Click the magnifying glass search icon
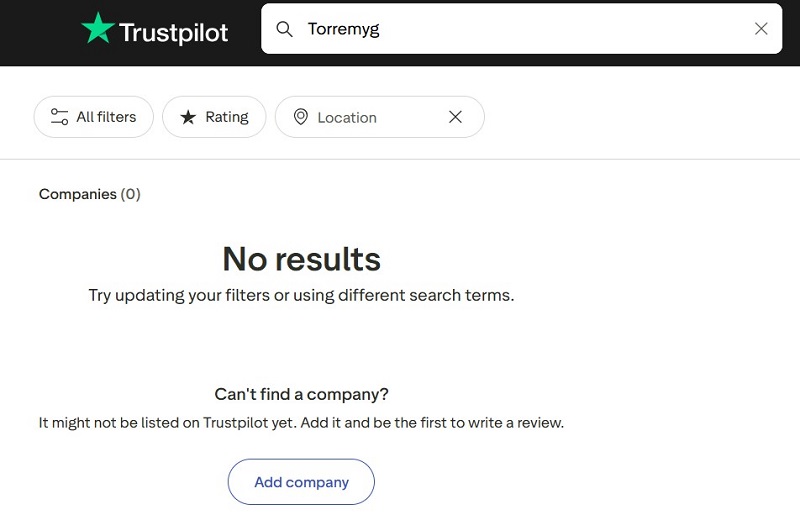Screen dimensions: 800x520 click(285, 29)
